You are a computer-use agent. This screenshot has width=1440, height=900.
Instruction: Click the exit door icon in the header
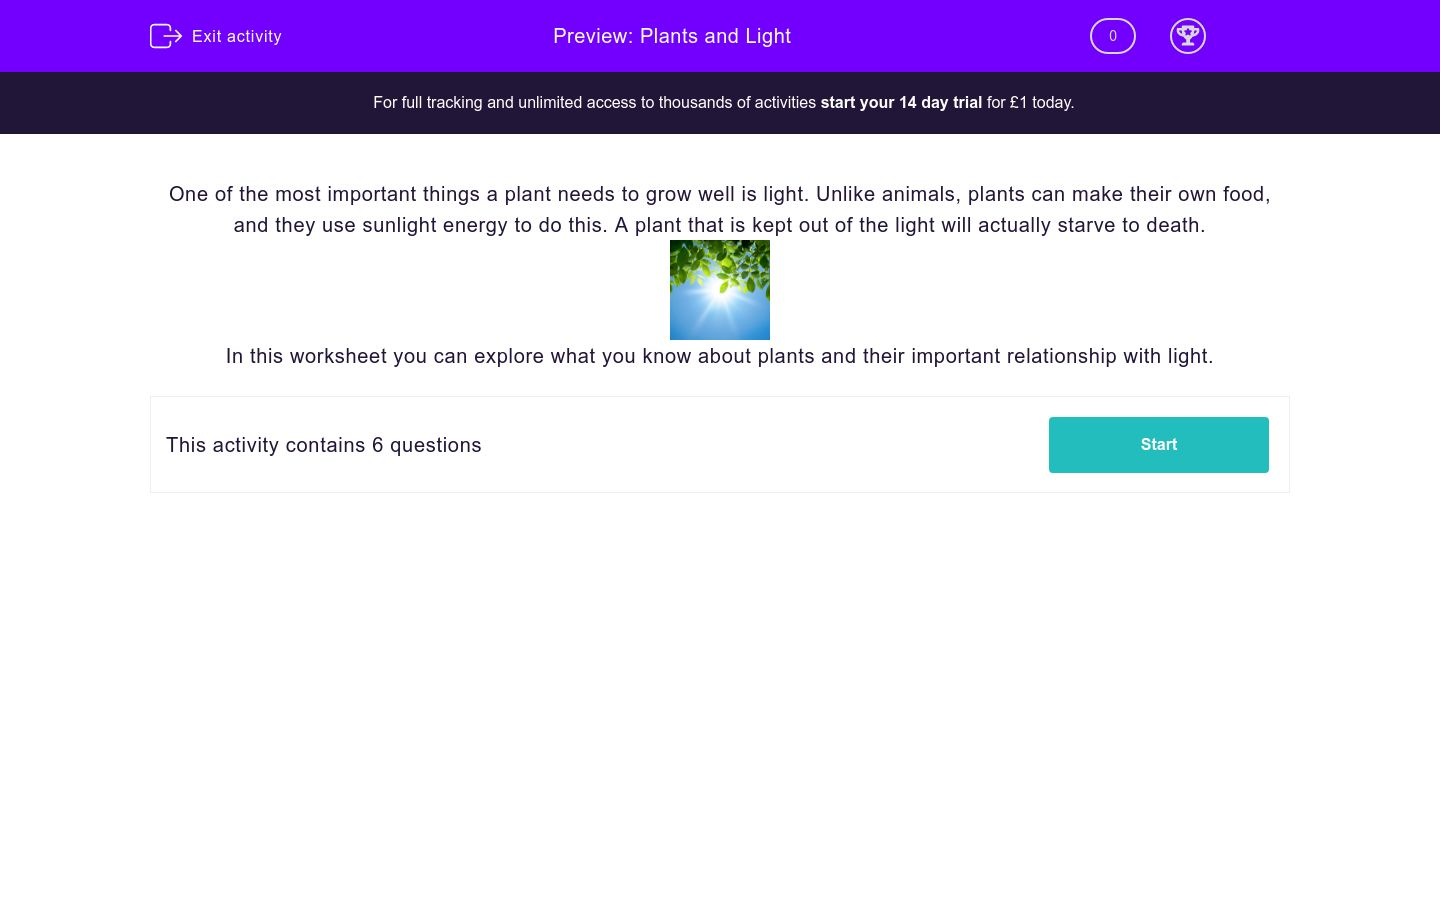tap(166, 36)
